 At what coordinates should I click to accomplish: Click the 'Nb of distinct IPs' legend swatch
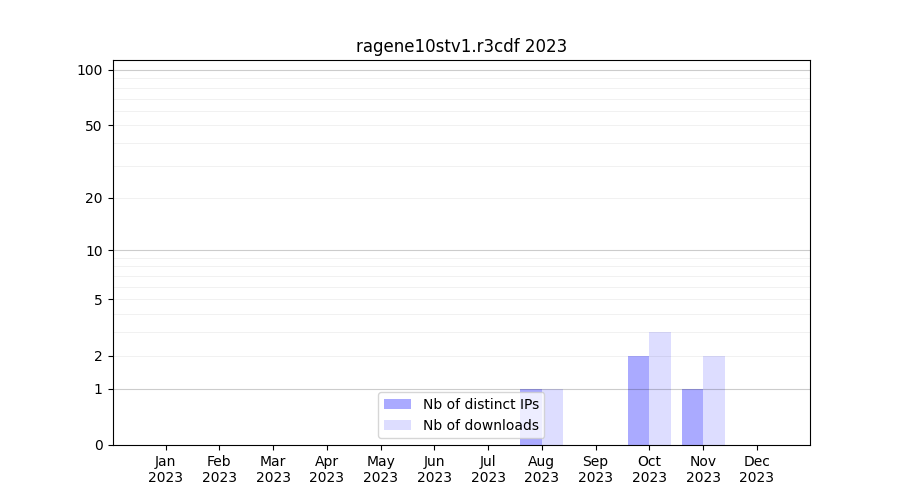(397, 404)
